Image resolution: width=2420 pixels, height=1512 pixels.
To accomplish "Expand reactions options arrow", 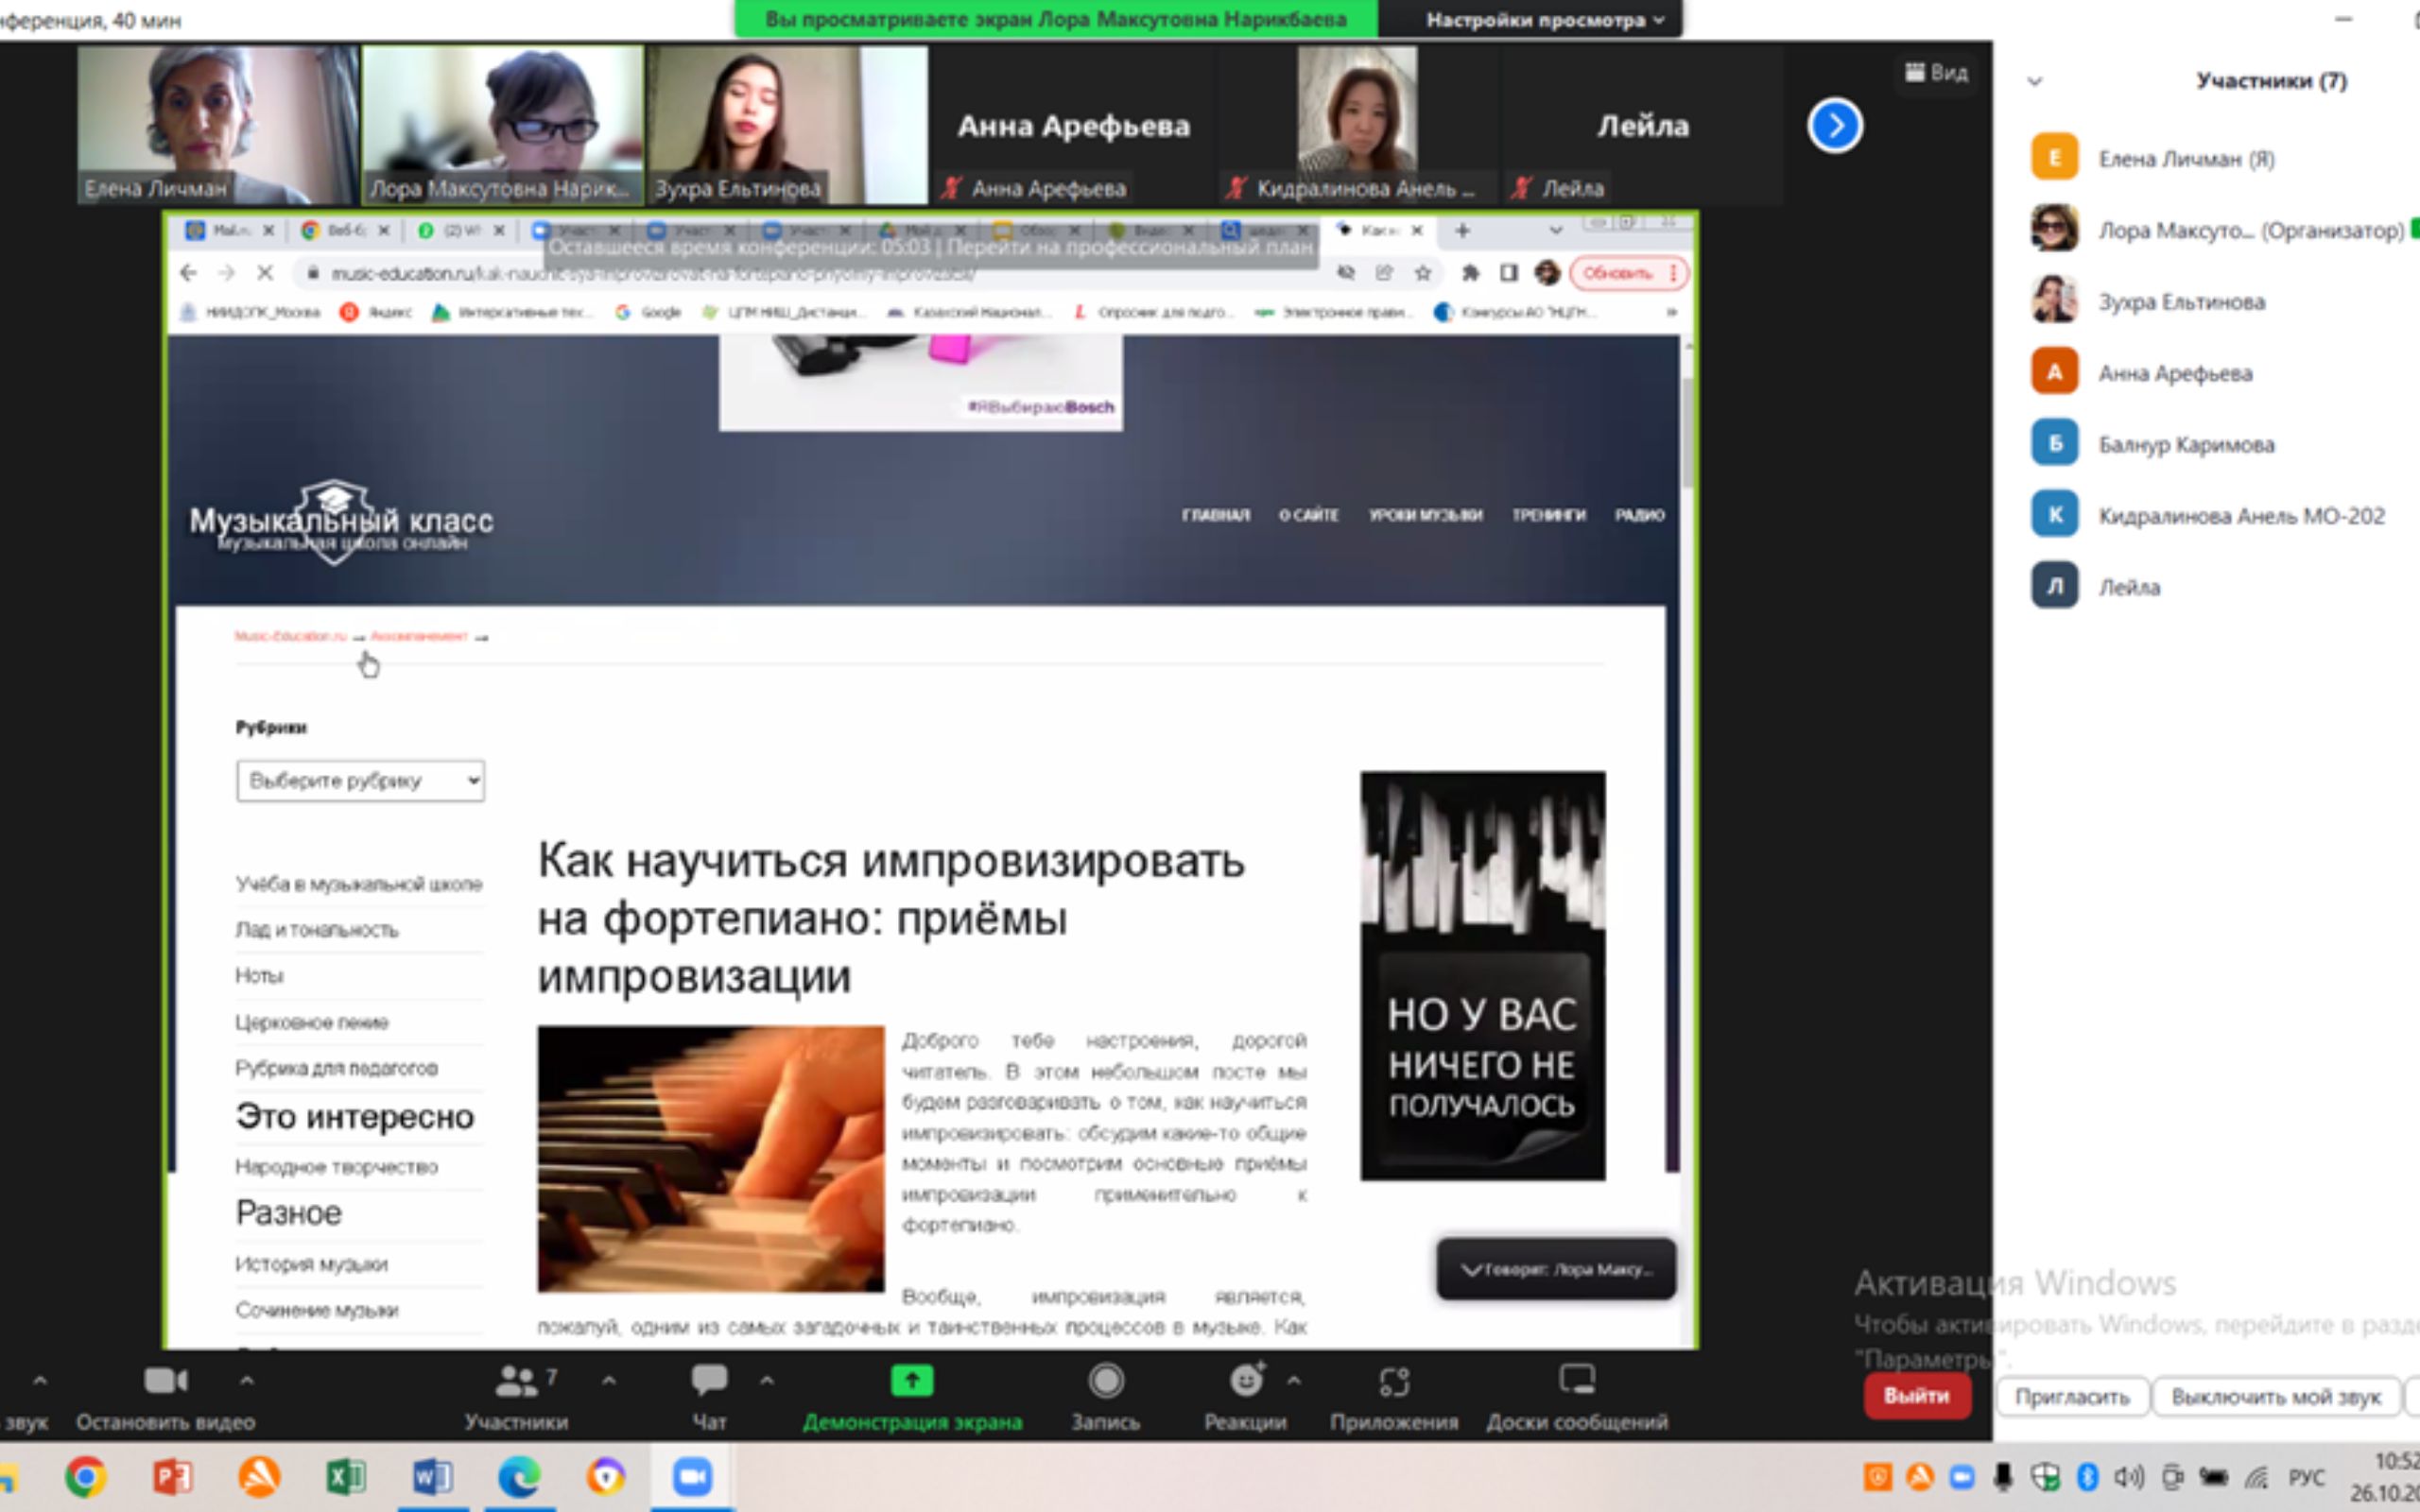I will click(x=1293, y=1381).
